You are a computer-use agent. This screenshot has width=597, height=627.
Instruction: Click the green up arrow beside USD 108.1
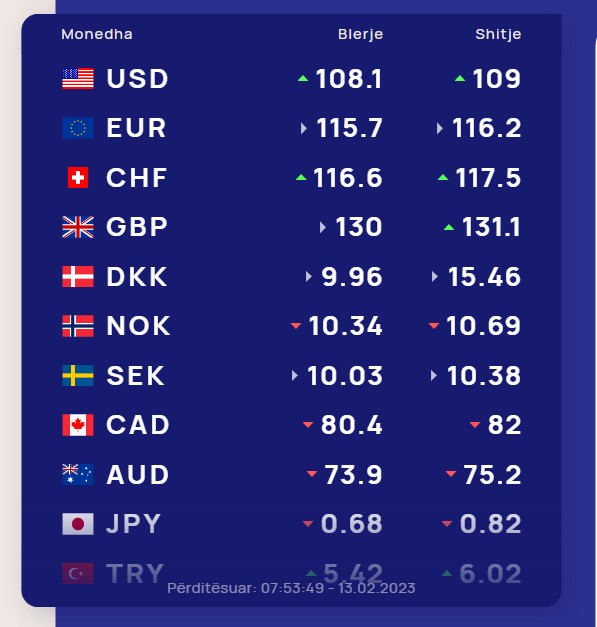coord(303,78)
